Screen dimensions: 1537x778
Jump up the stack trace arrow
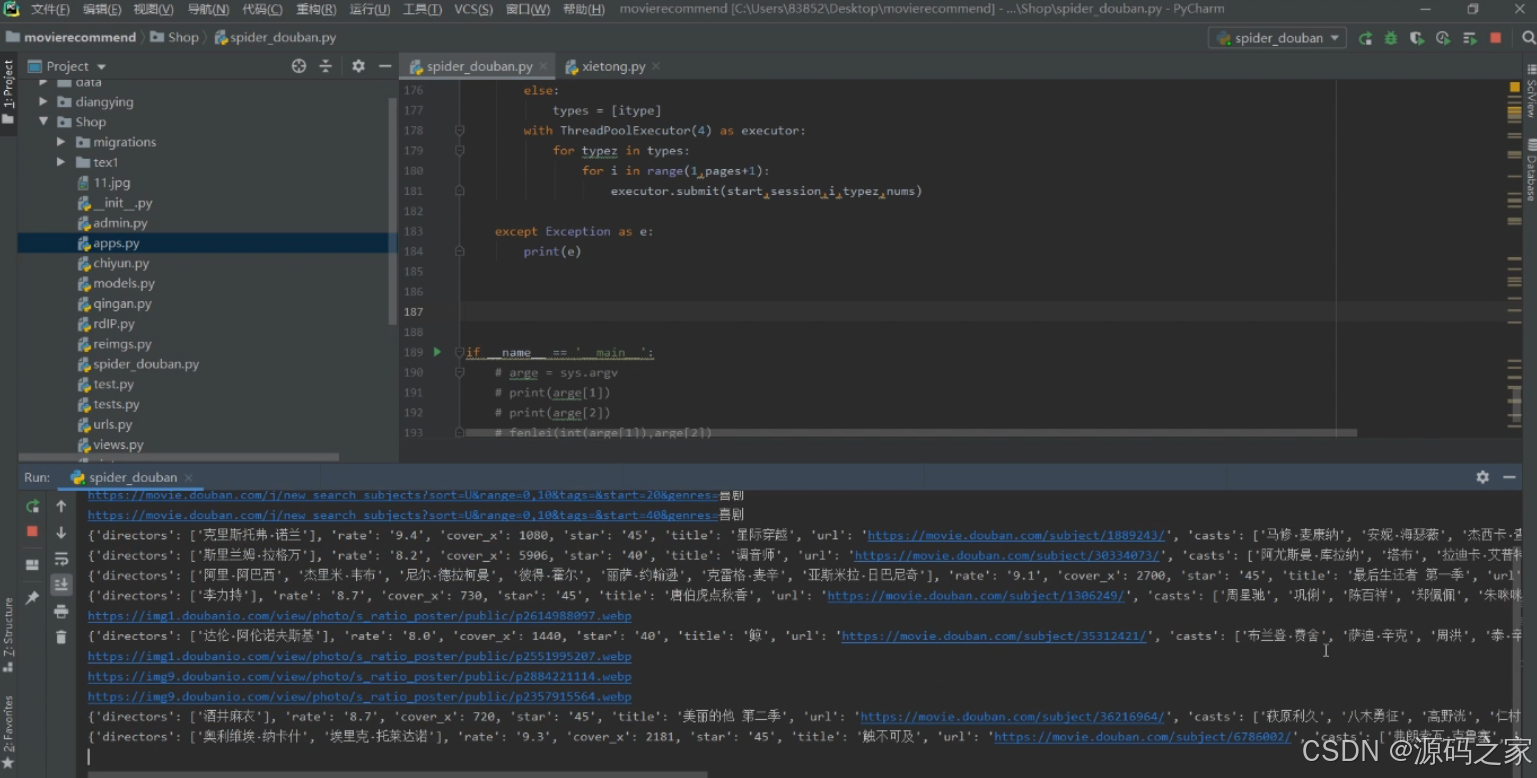tap(61, 506)
